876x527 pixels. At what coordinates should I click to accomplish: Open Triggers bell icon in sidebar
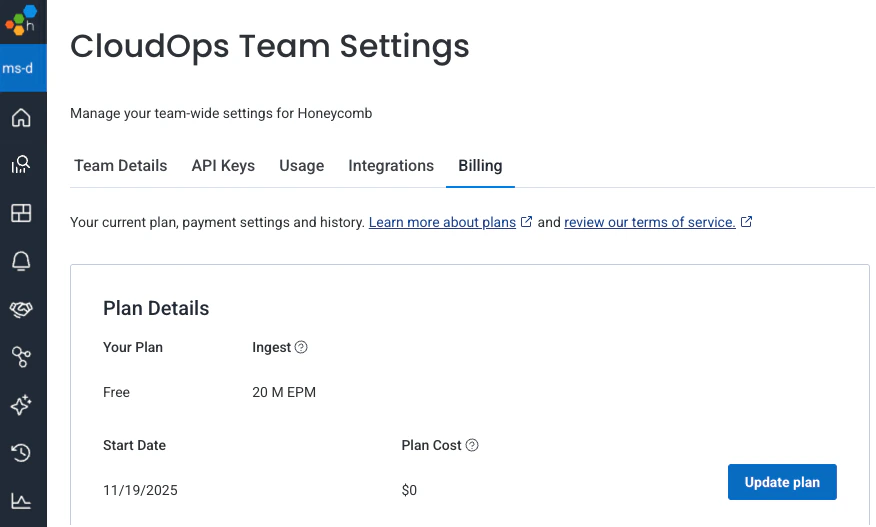tap(21, 261)
